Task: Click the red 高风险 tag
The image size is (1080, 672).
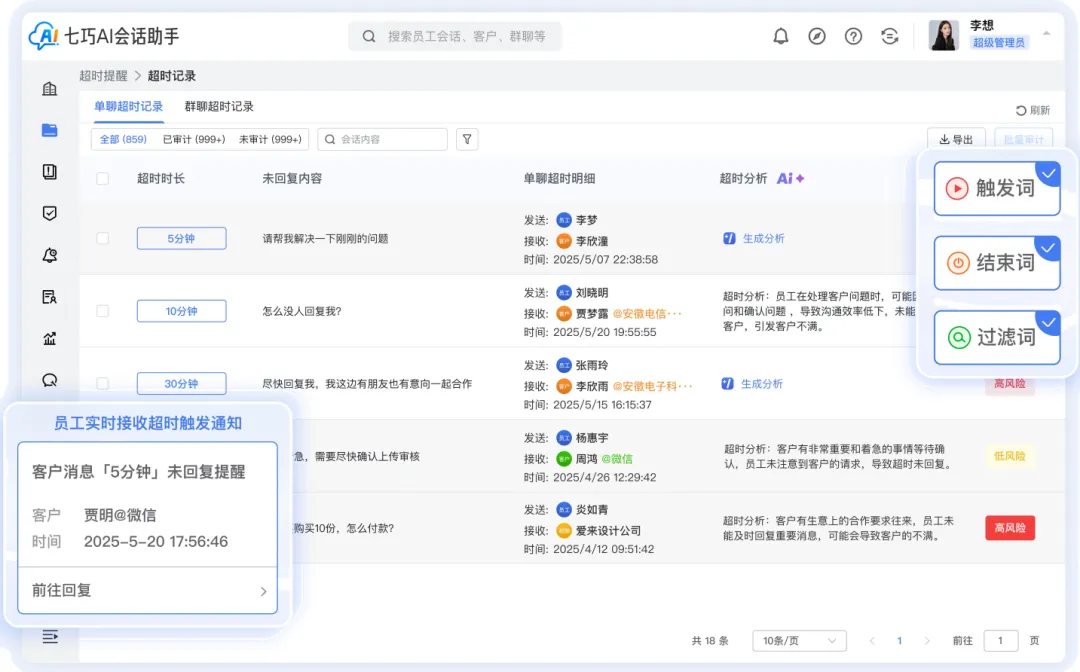Action: [1009, 527]
